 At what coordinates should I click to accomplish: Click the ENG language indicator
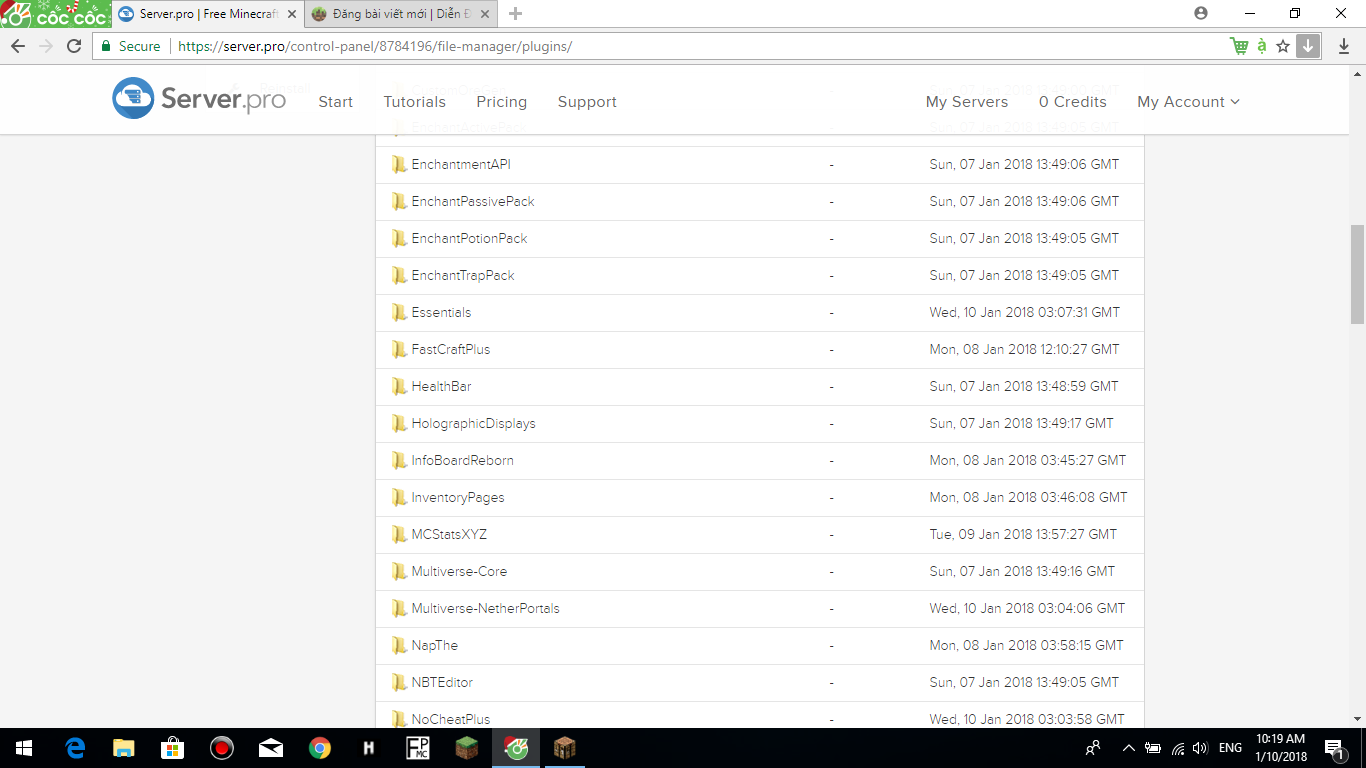[1230, 748]
